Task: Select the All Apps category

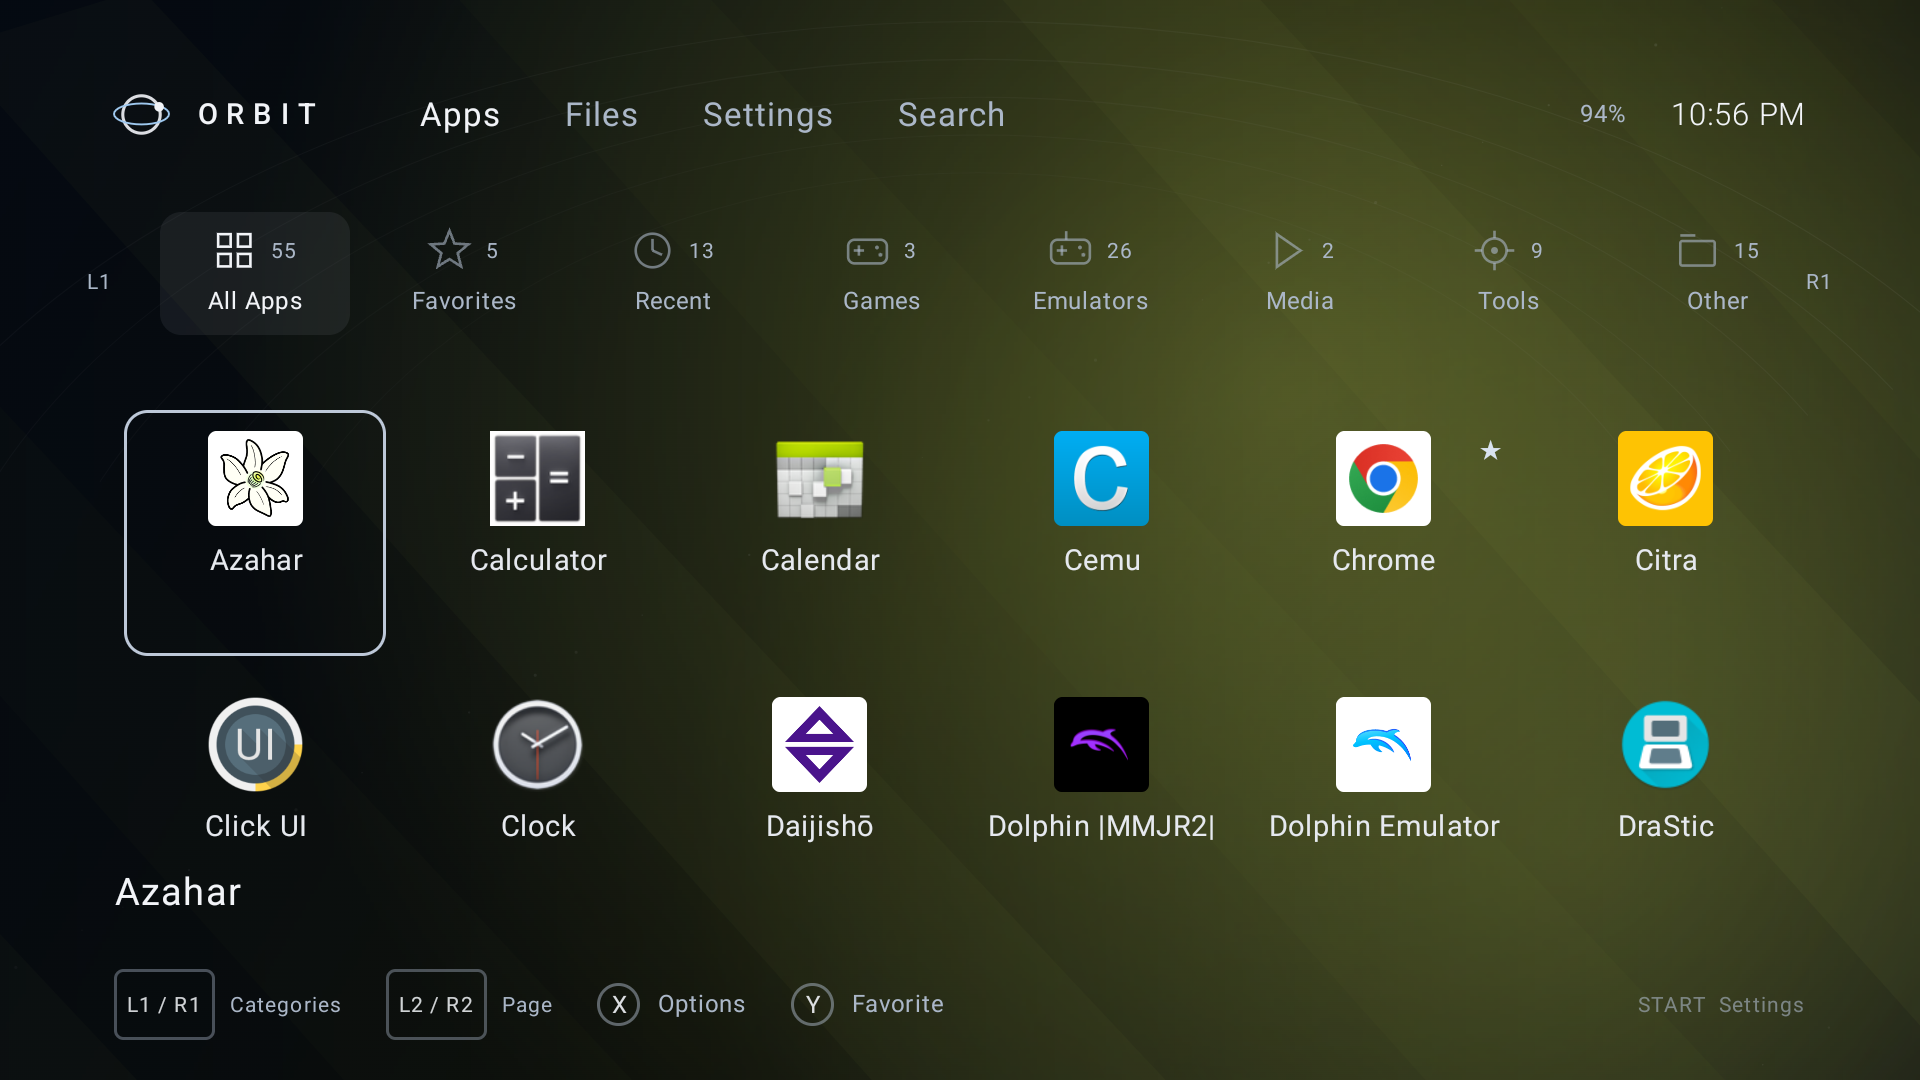Action: point(255,273)
